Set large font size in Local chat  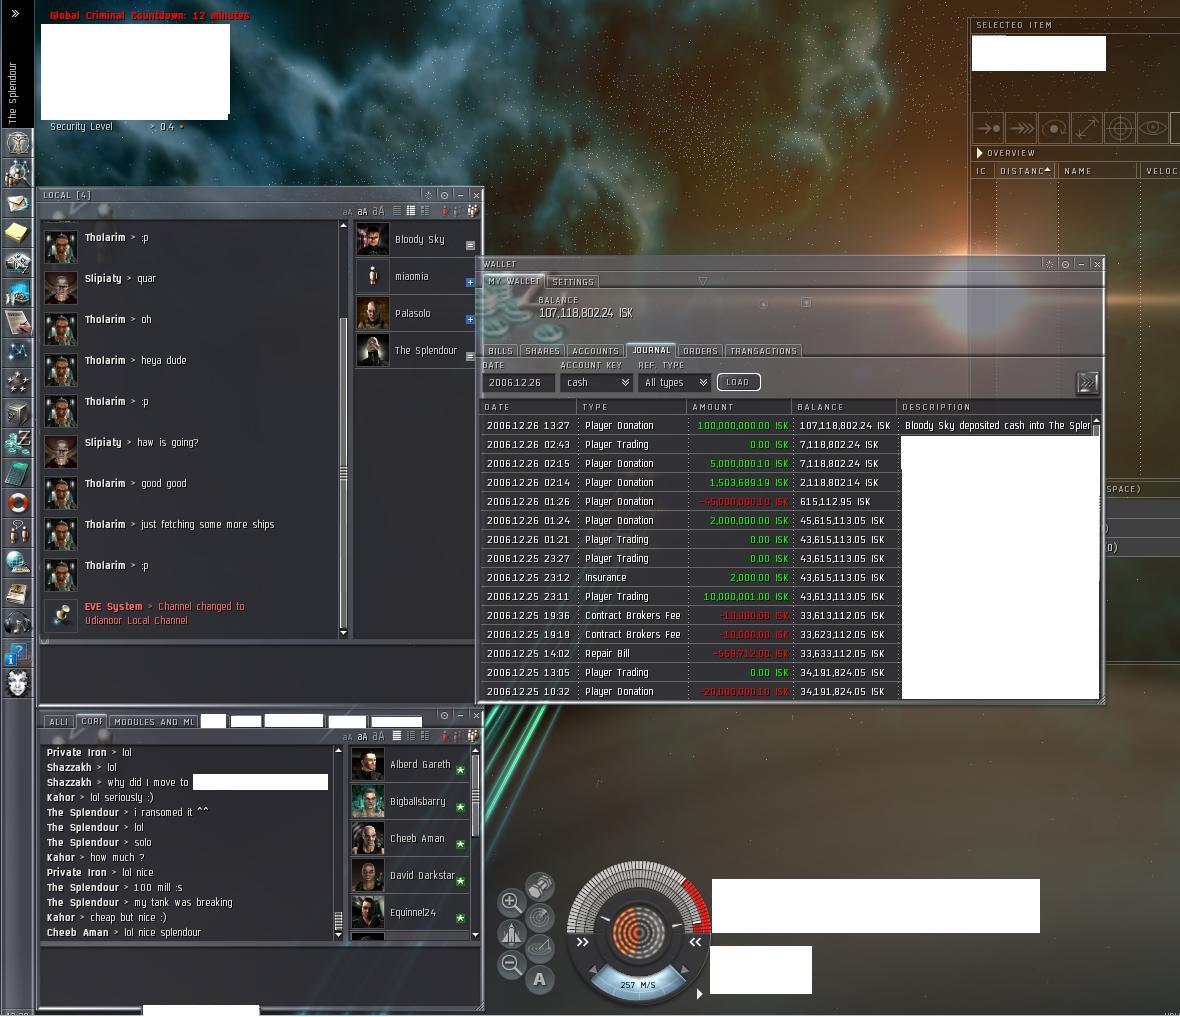(x=378, y=211)
